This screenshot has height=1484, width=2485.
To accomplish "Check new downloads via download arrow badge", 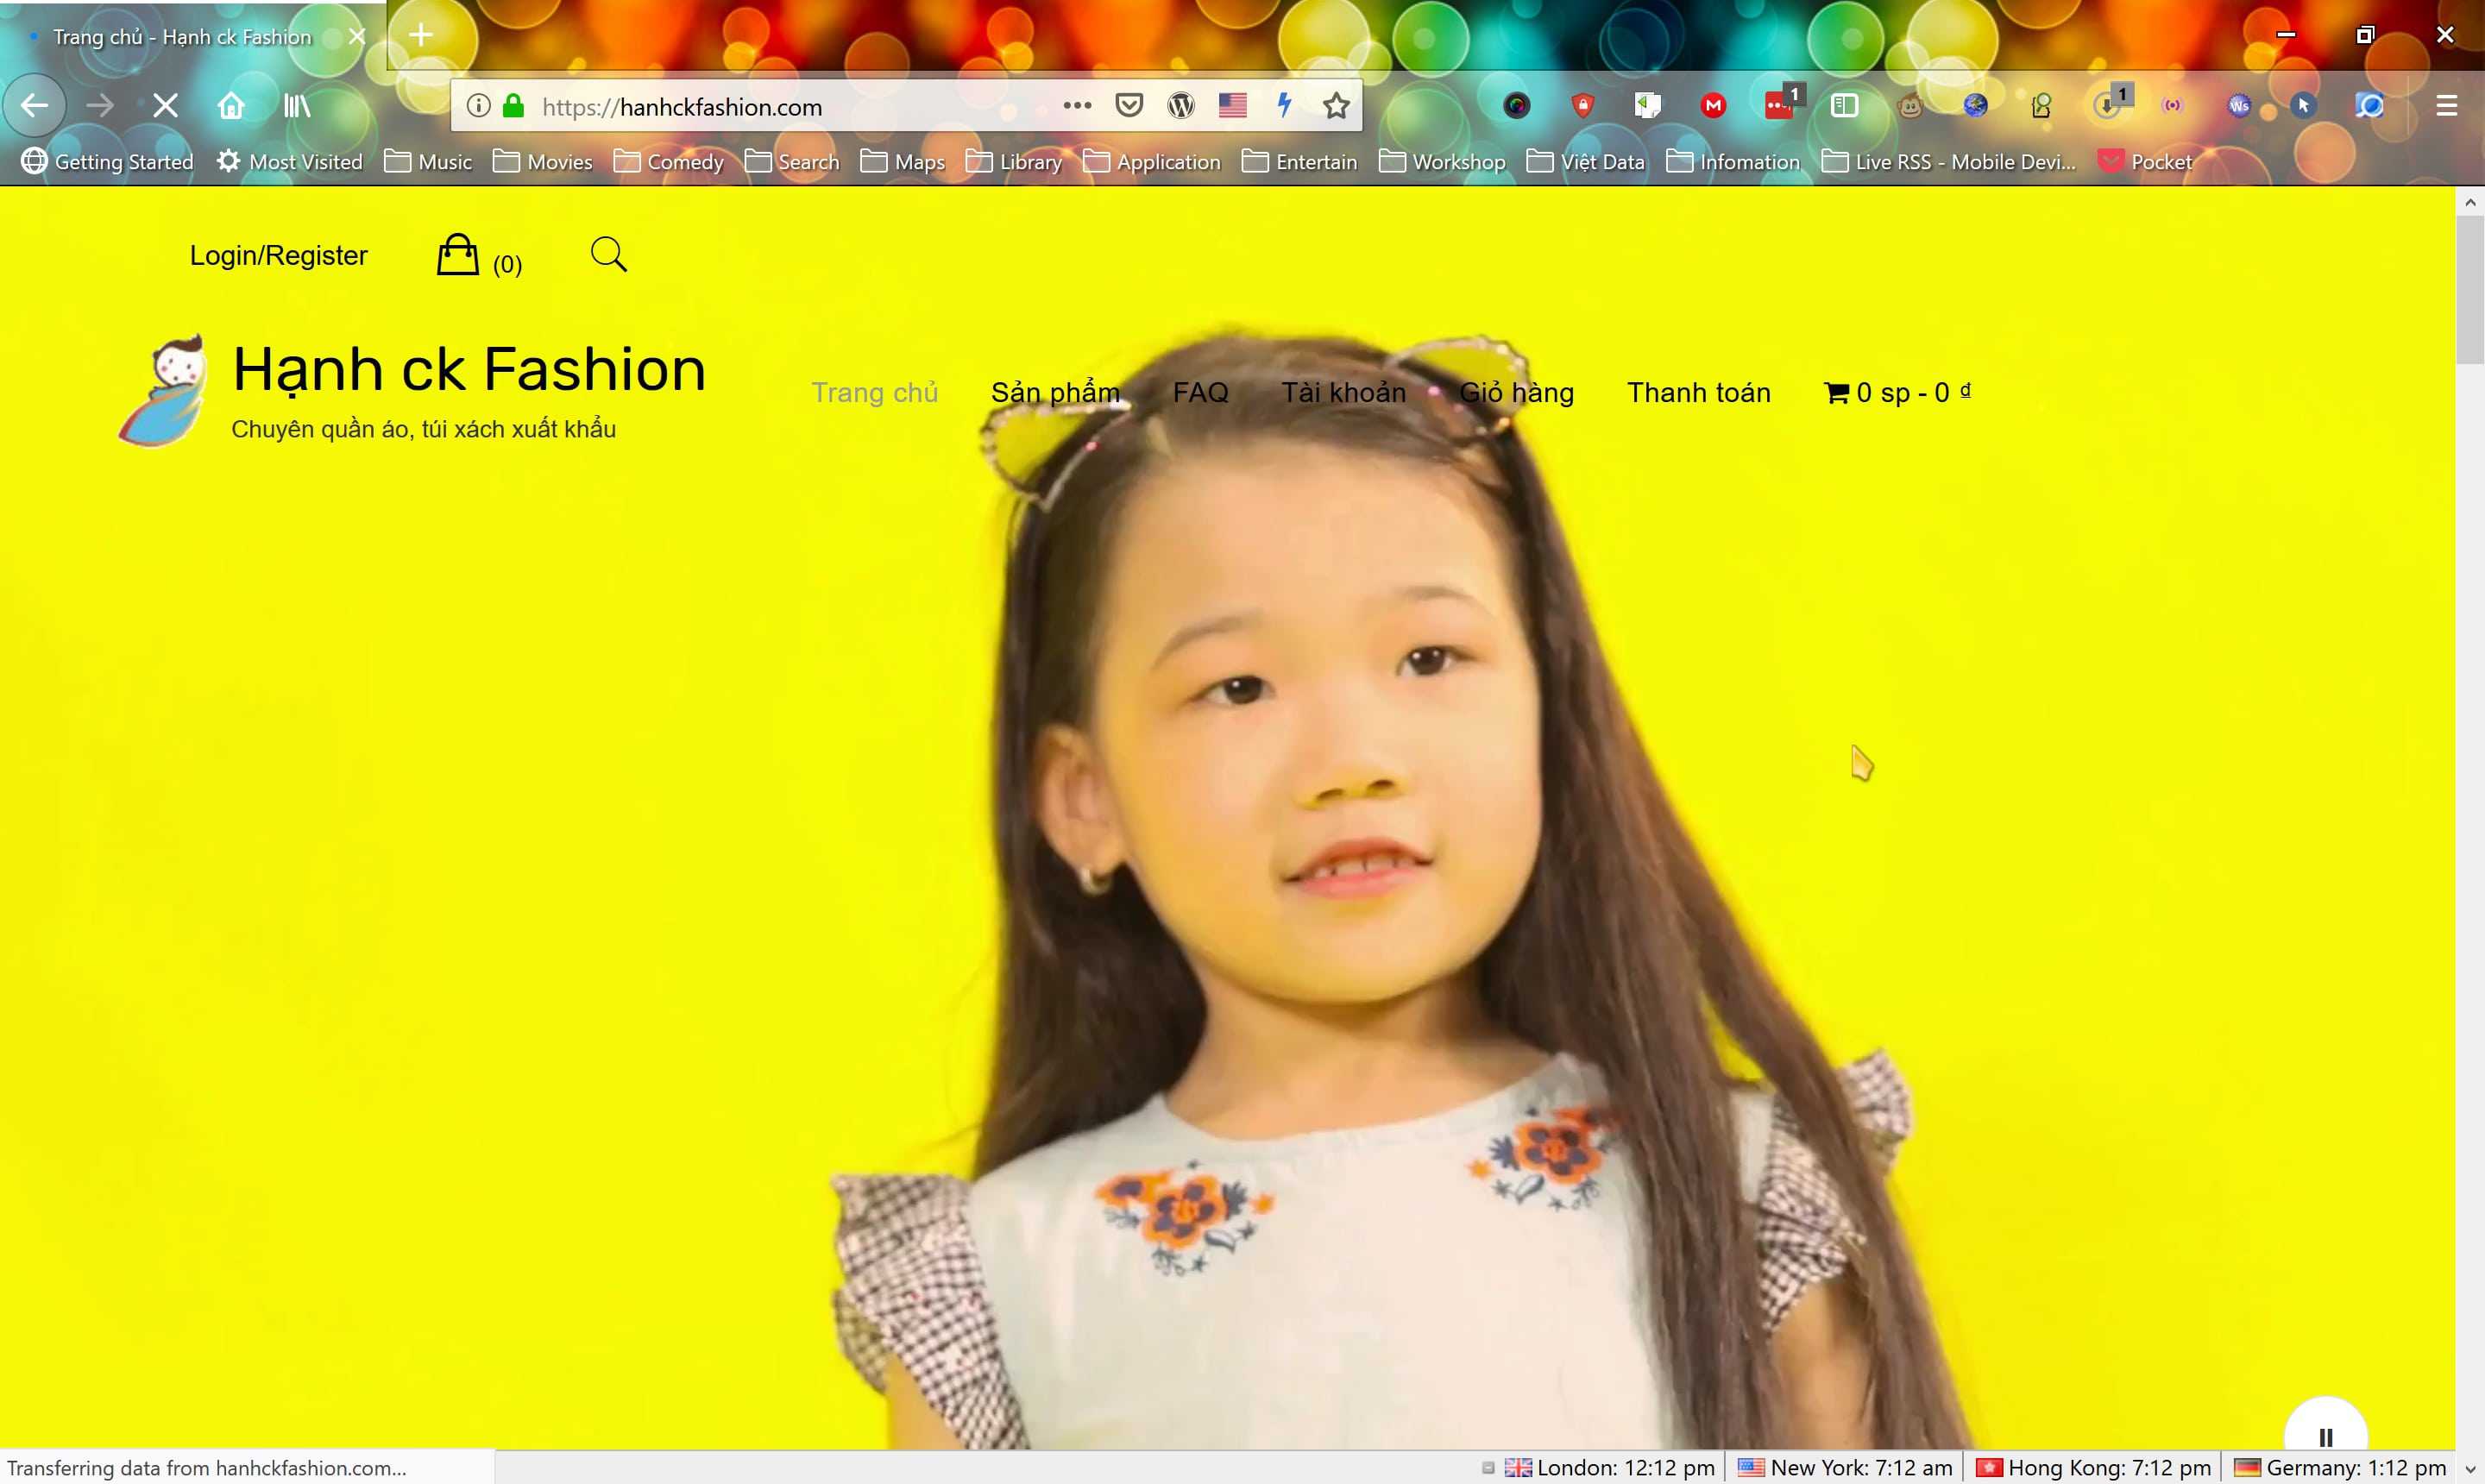I will point(2107,105).
